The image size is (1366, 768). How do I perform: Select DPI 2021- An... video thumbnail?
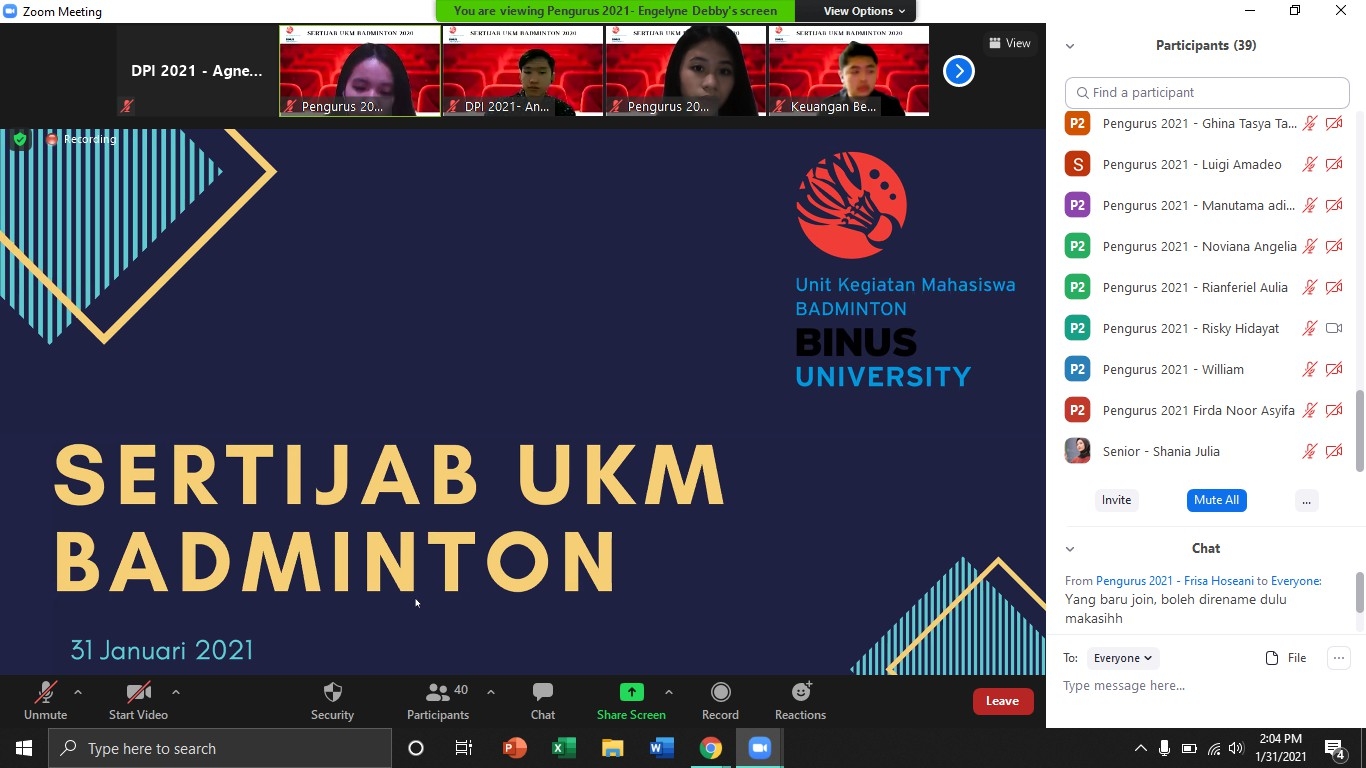523,71
